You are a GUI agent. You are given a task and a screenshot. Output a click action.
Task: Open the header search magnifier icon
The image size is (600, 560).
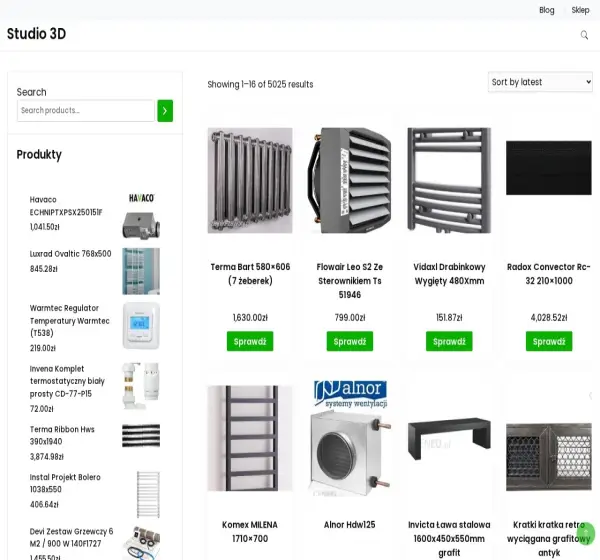click(x=584, y=35)
